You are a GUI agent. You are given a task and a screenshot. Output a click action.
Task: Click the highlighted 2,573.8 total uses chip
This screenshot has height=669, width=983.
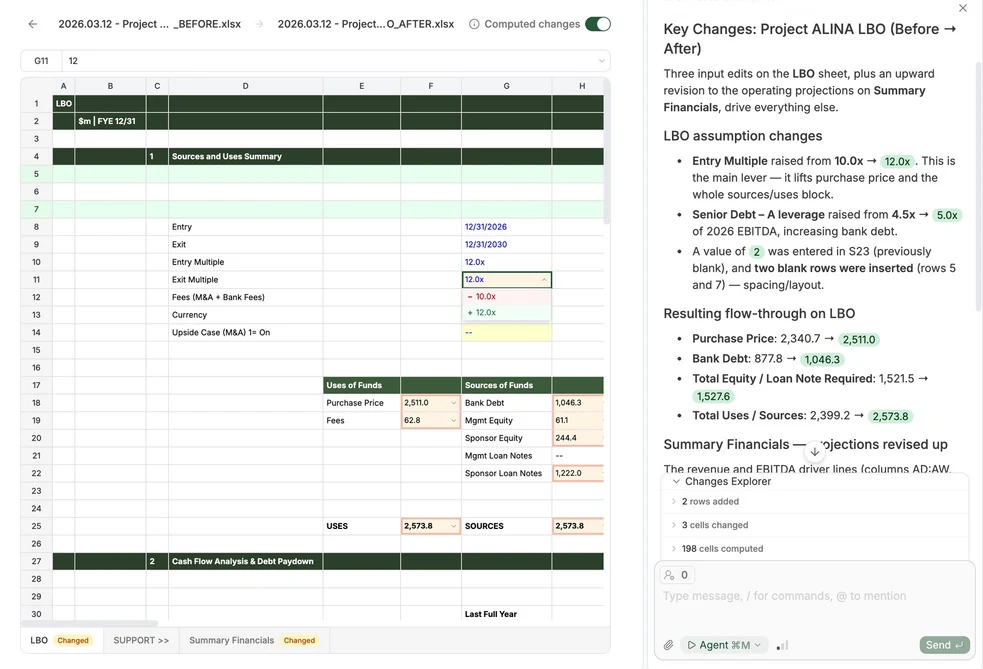click(x=890, y=416)
